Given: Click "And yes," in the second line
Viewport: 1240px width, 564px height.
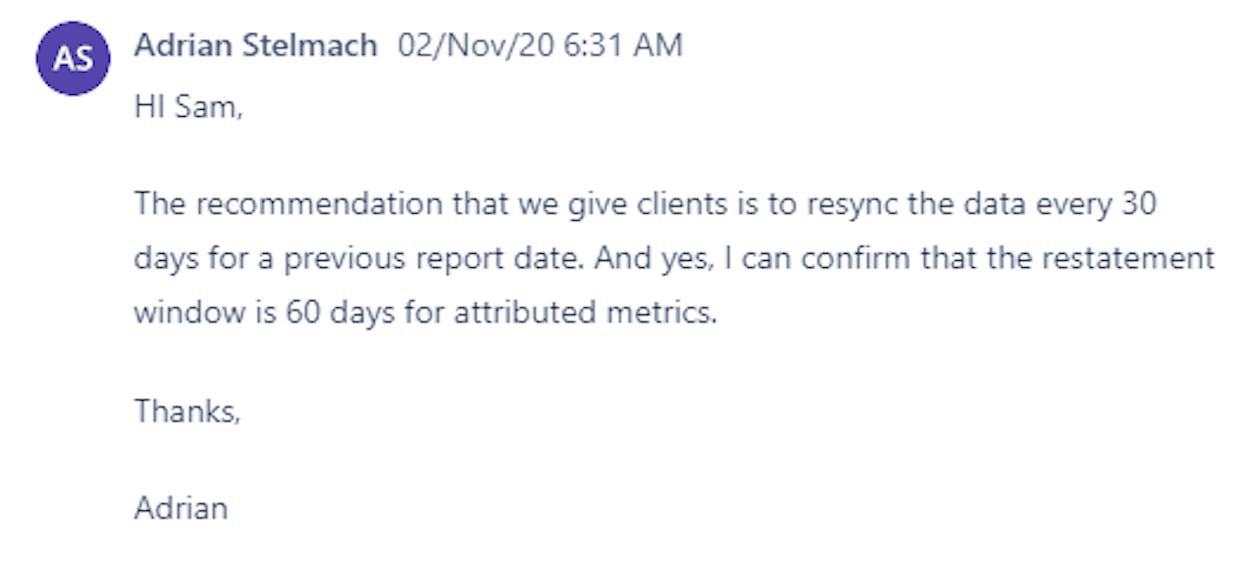Looking at the screenshot, I should [x=634, y=259].
